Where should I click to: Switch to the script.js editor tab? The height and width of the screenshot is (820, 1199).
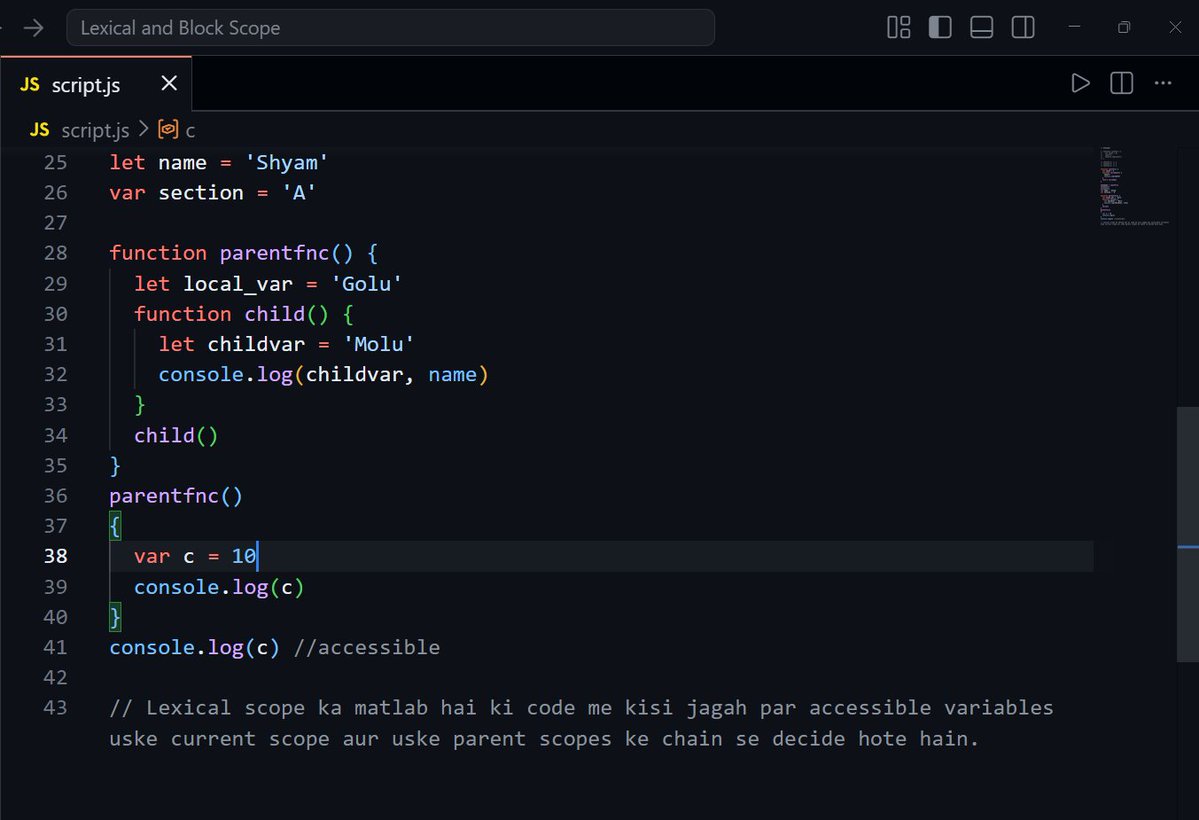click(x=85, y=84)
